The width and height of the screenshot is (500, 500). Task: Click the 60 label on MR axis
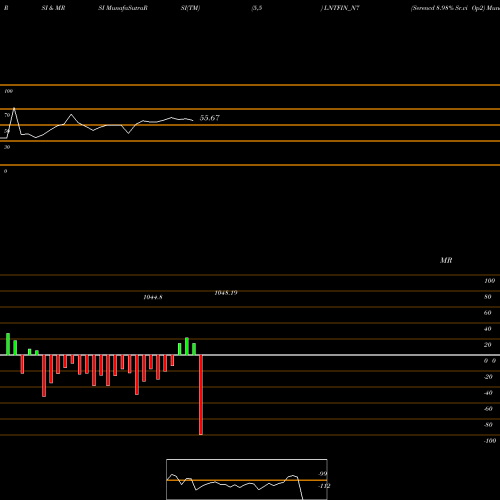[x=487, y=313]
